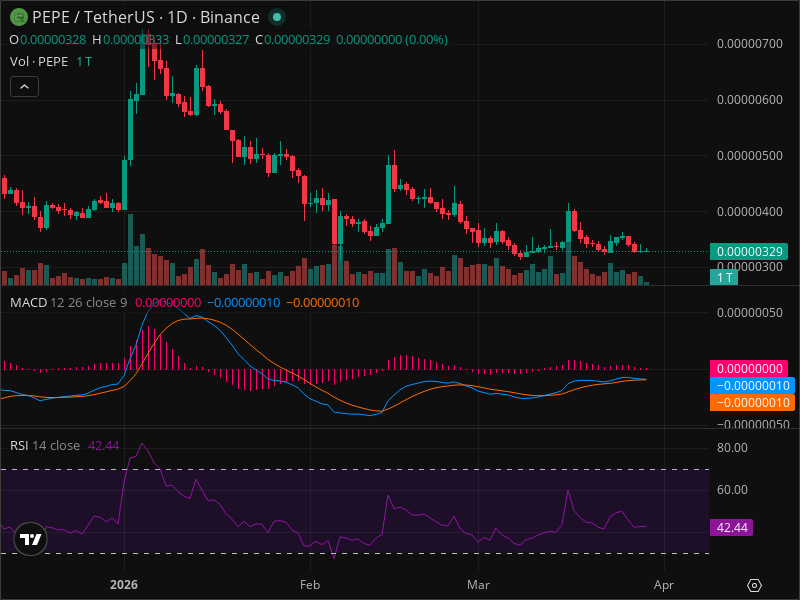Screen dimensions: 800x600
Task: Click the Feb label on time axis
Action: [310, 585]
